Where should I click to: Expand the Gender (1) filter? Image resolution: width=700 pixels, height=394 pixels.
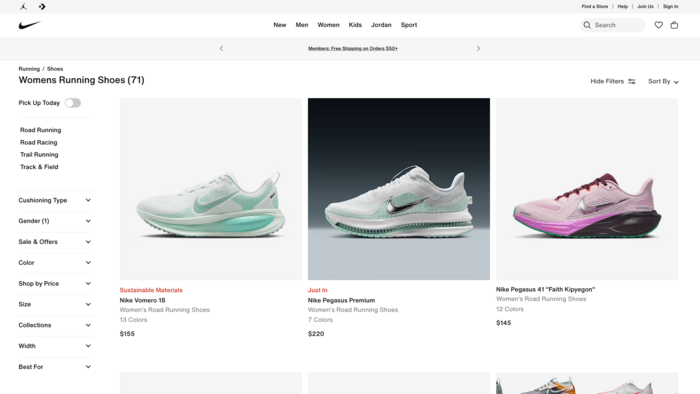55,221
